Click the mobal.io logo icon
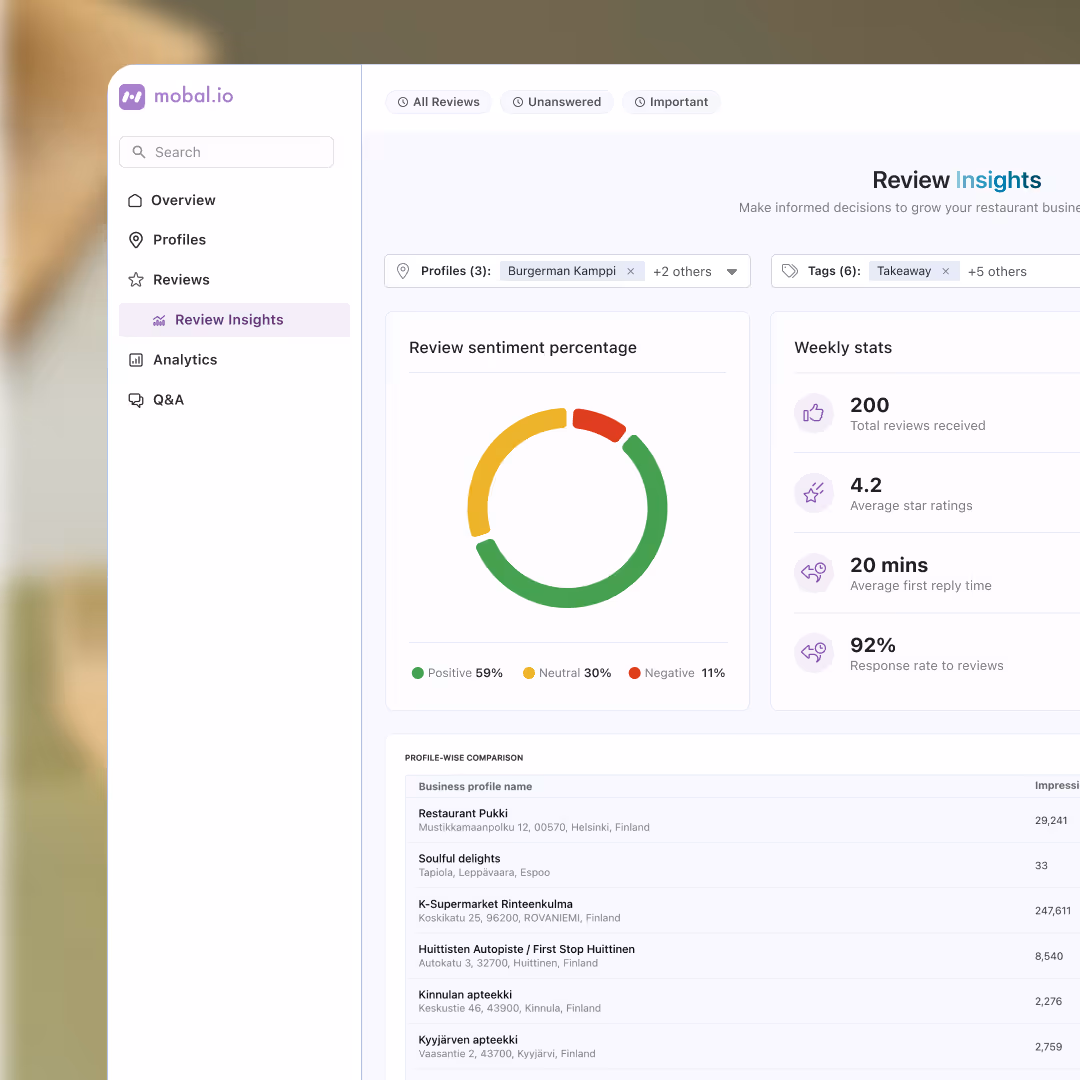Viewport: 1080px width, 1080px height. pyautogui.click(x=132, y=96)
